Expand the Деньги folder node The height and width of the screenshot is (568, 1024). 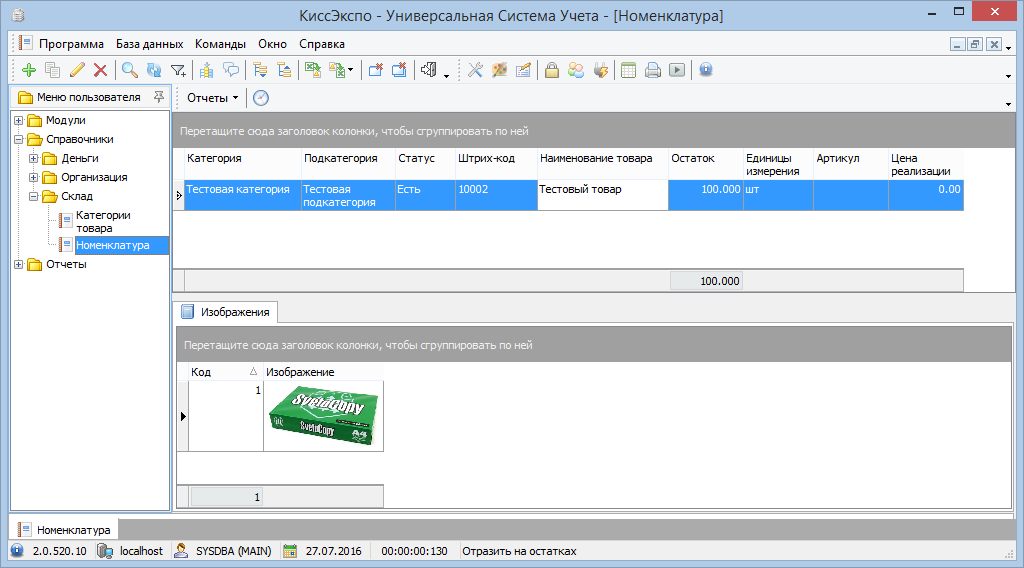tap(34, 159)
